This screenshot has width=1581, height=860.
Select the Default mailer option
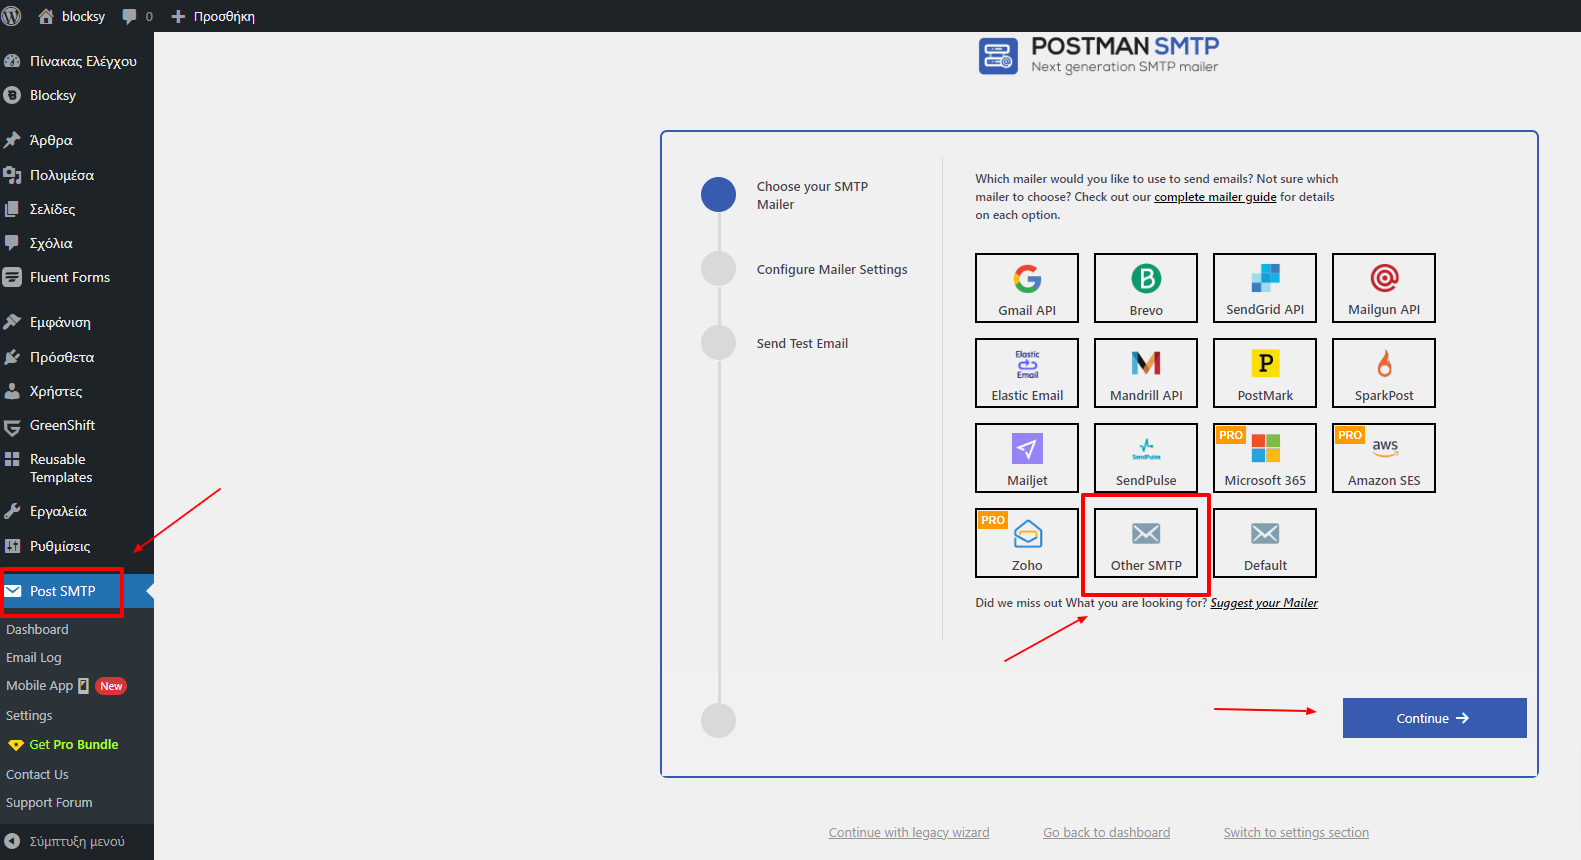[x=1265, y=543]
